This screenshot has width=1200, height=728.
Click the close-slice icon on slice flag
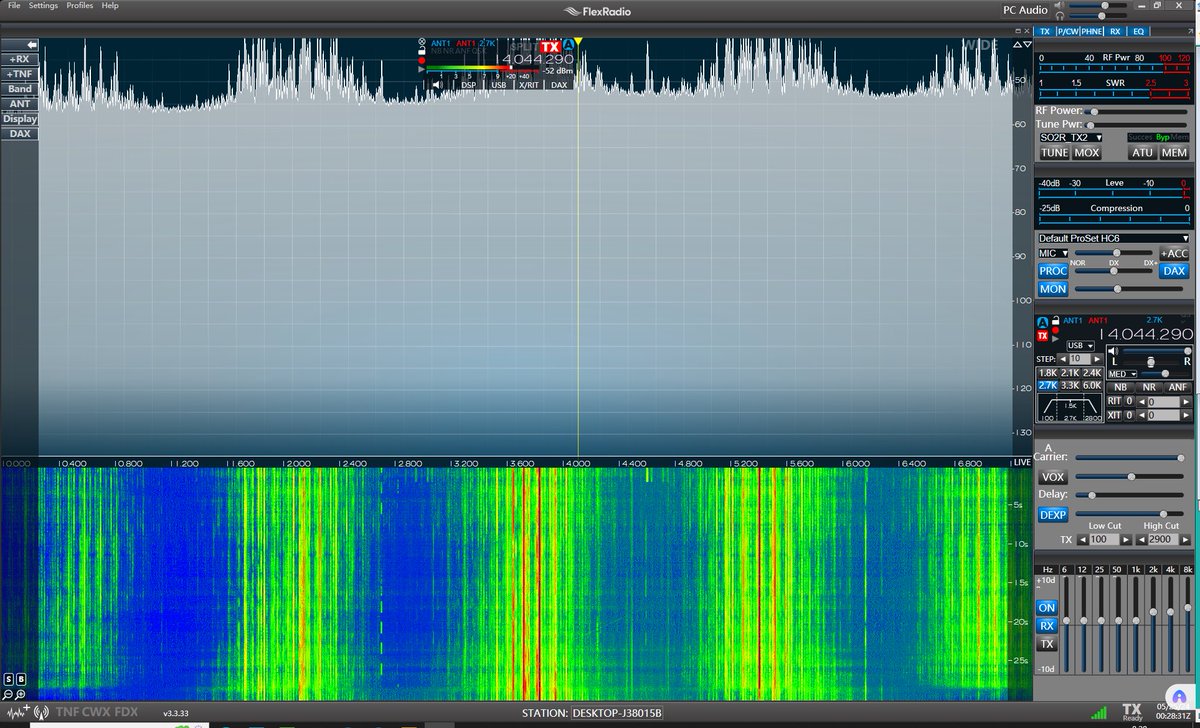422,43
